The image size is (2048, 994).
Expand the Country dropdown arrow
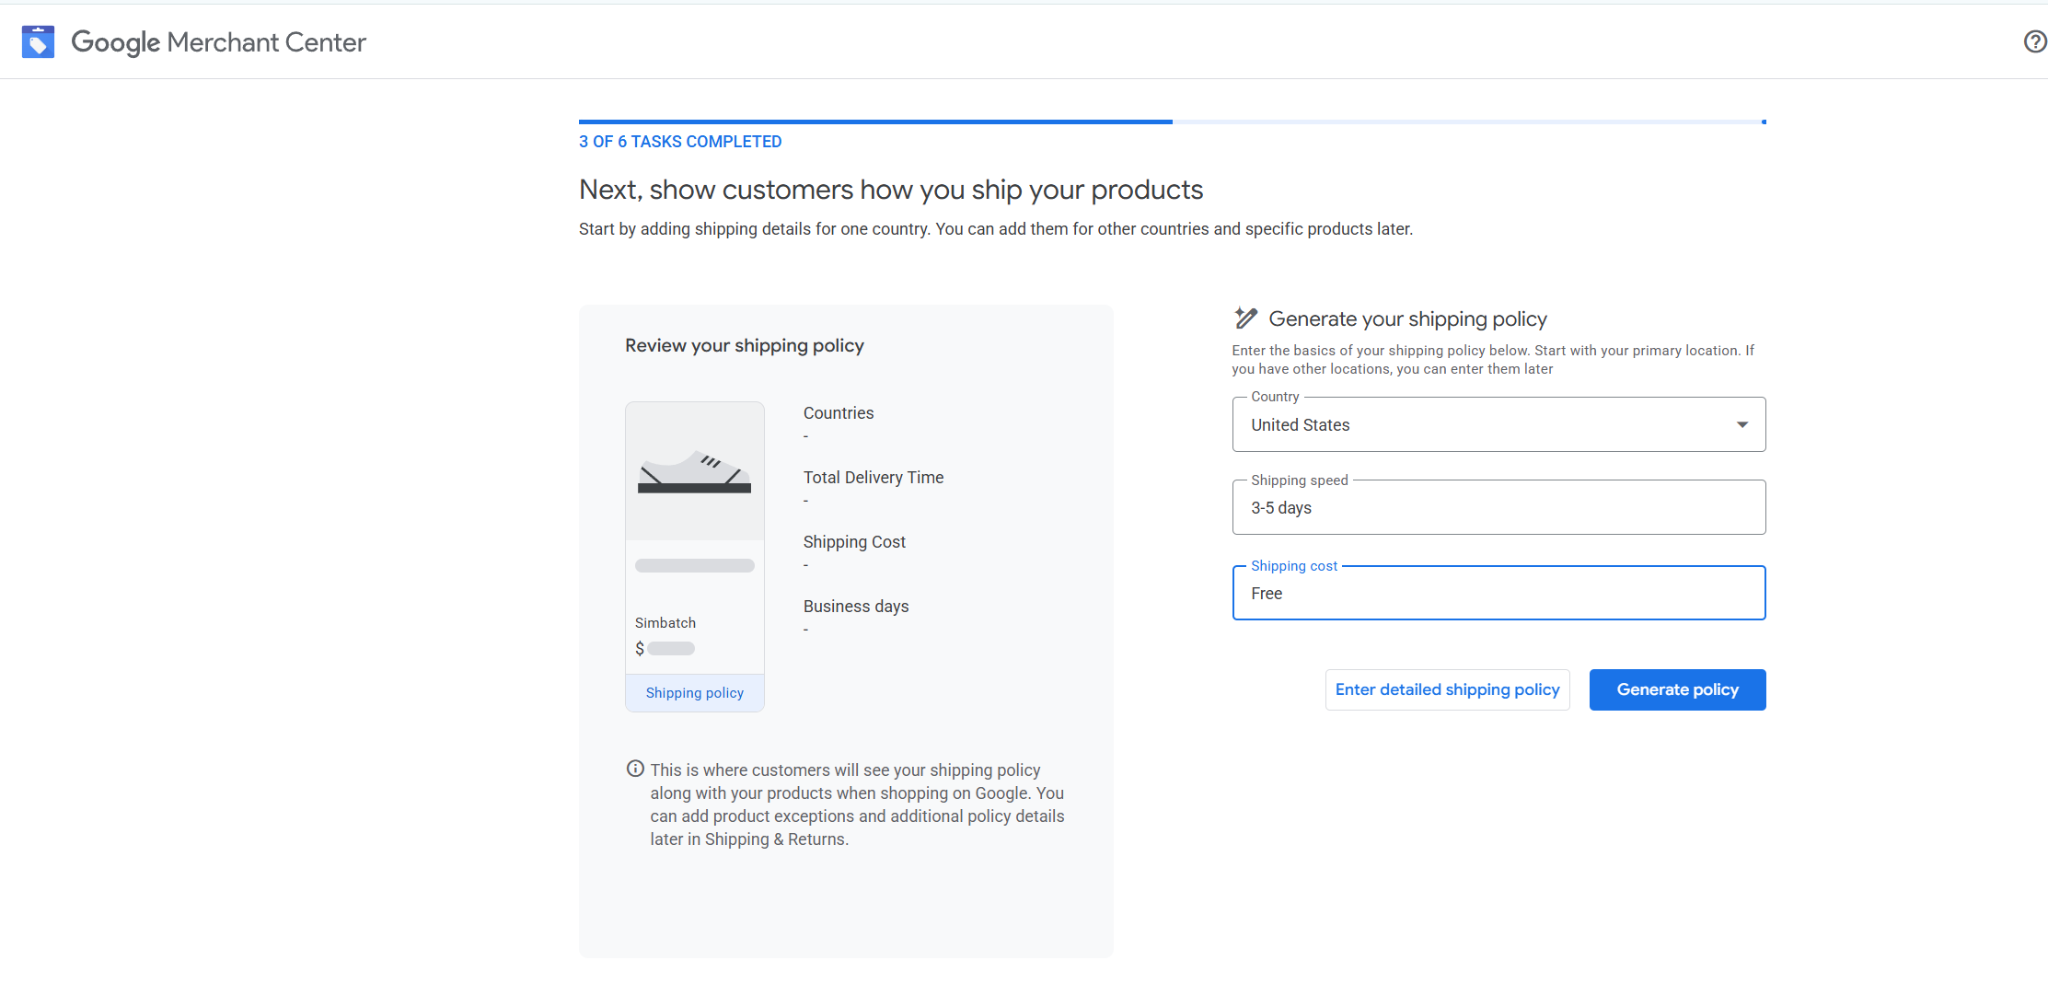tap(1742, 425)
